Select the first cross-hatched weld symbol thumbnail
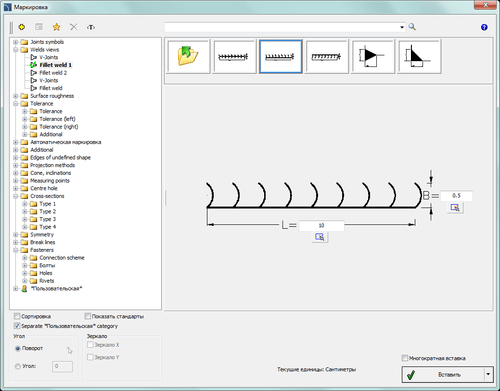The height and width of the screenshot is (391, 500). [x=234, y=56]
